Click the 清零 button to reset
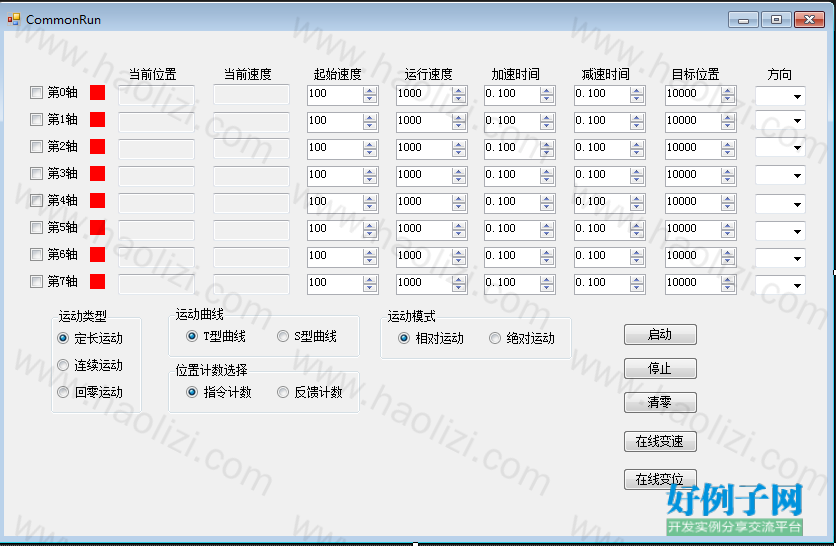 (x=660, y=403)
